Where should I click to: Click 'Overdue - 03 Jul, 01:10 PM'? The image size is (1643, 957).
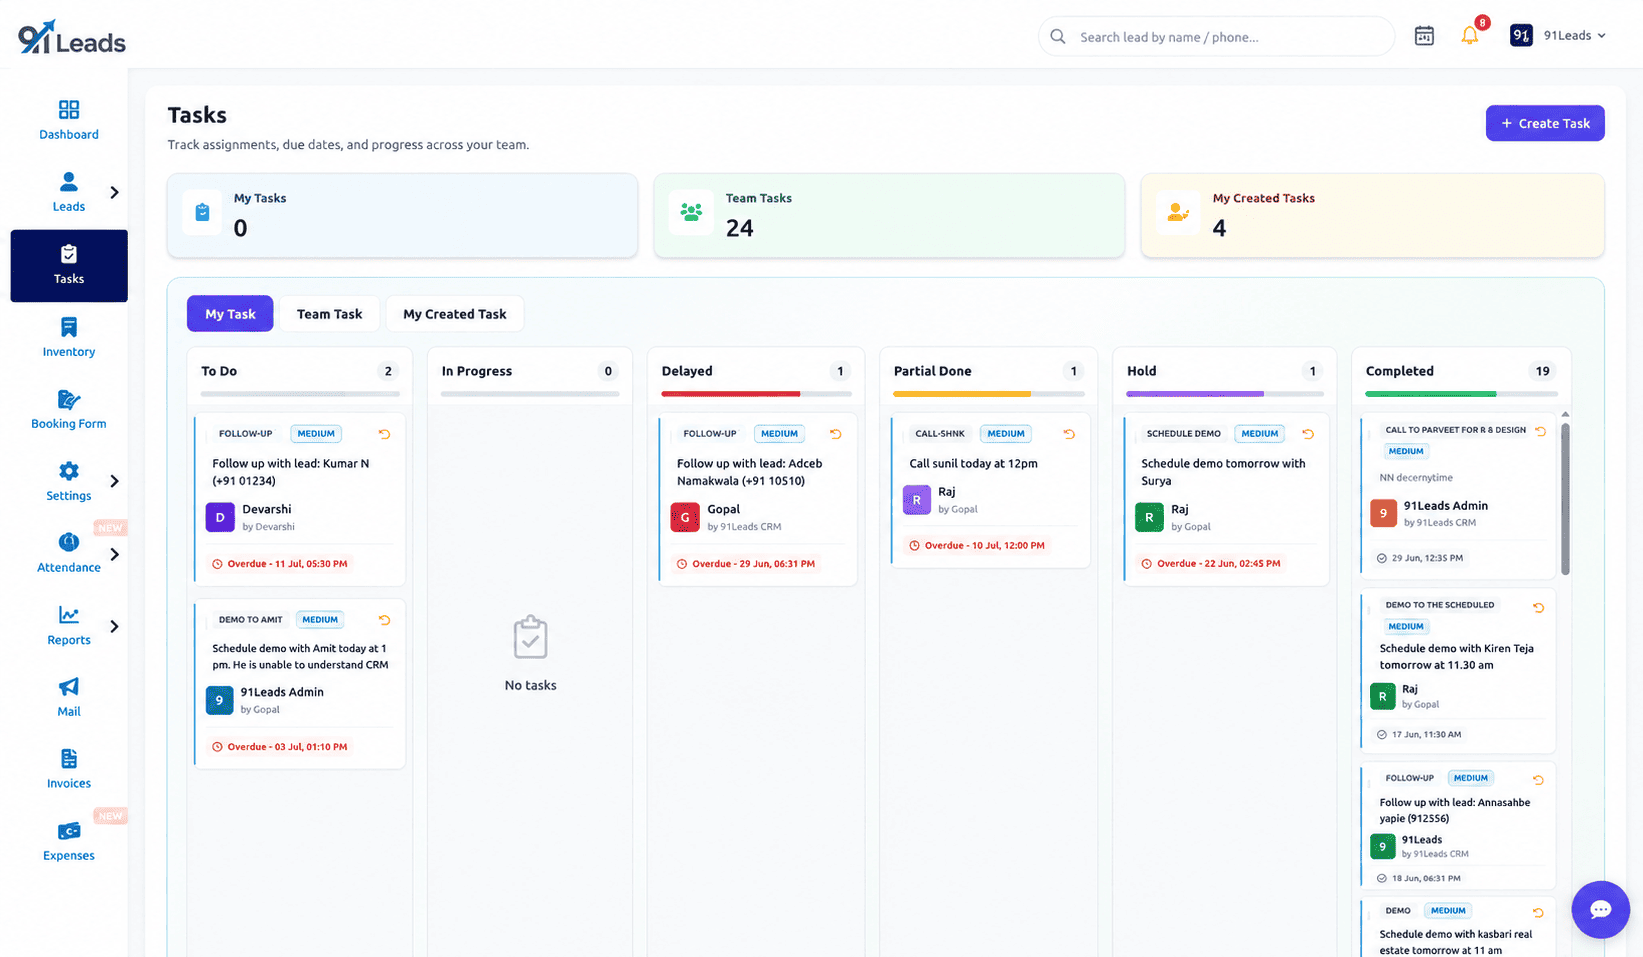pos(280,747)
